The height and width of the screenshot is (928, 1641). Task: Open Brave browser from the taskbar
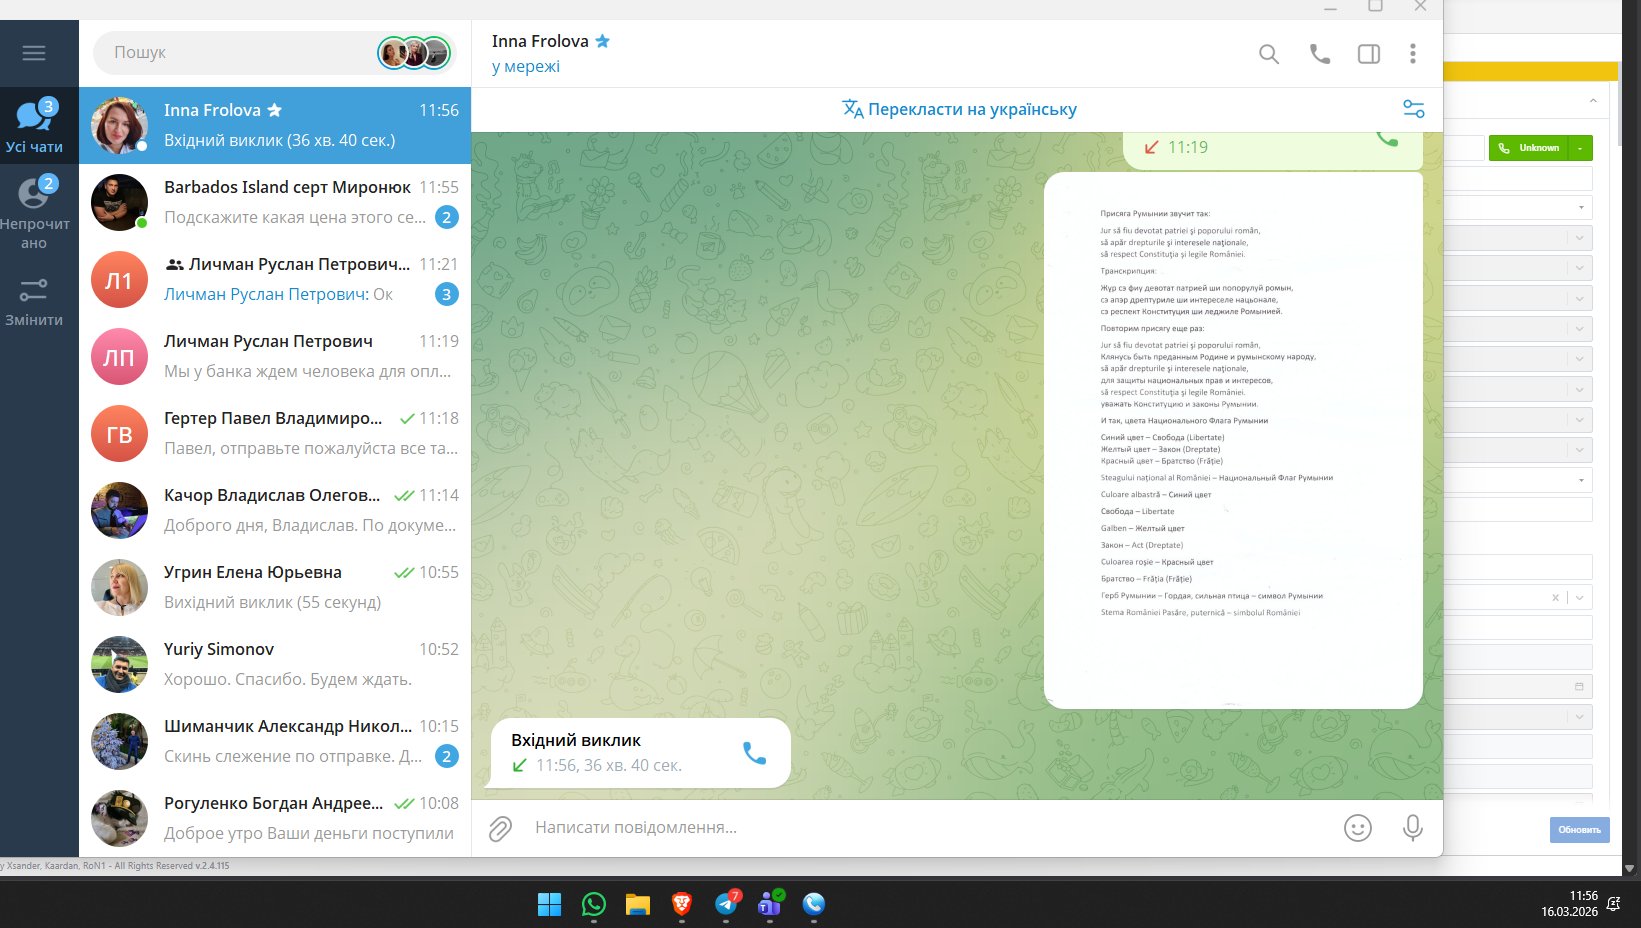click(x=682, y=904)
